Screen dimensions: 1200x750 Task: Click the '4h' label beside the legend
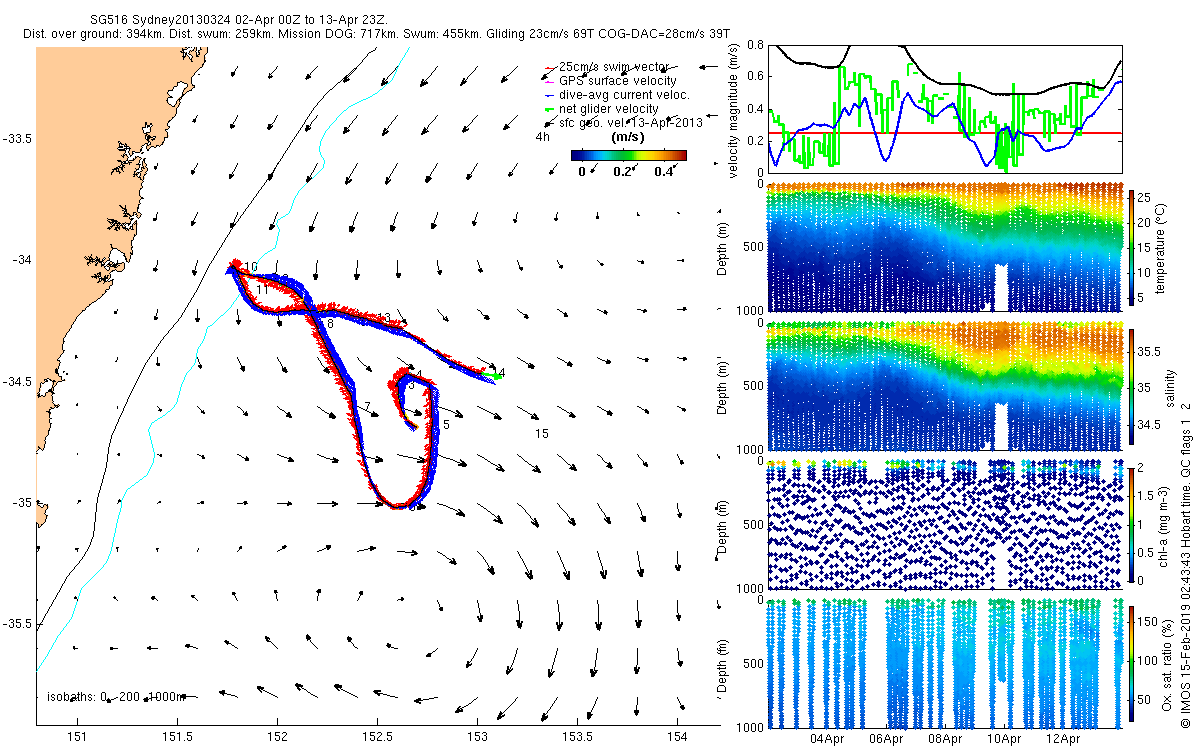click(543, 137)
